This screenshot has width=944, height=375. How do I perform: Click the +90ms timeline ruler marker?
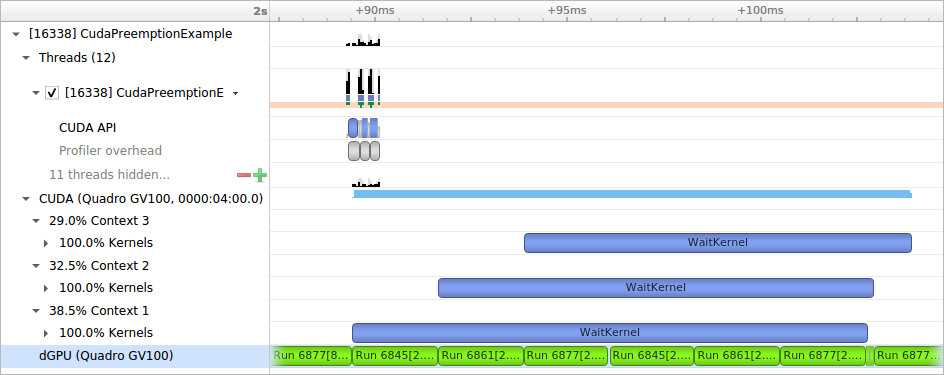coord(375,10)
